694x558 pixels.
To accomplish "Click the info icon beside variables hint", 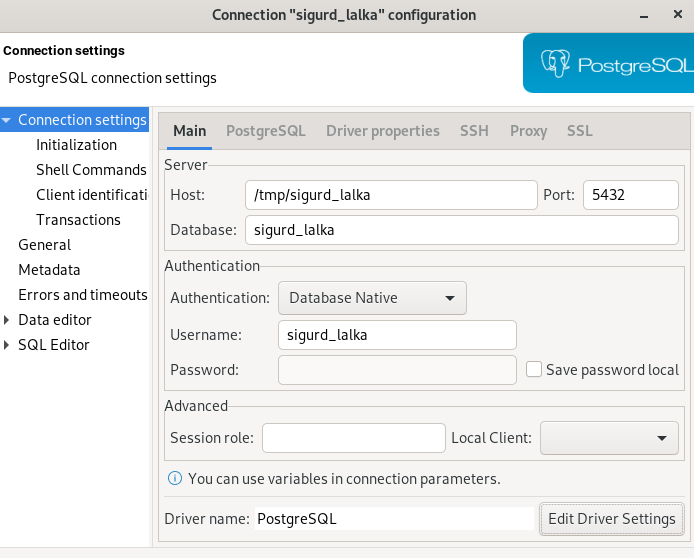I will coord(175,479).
